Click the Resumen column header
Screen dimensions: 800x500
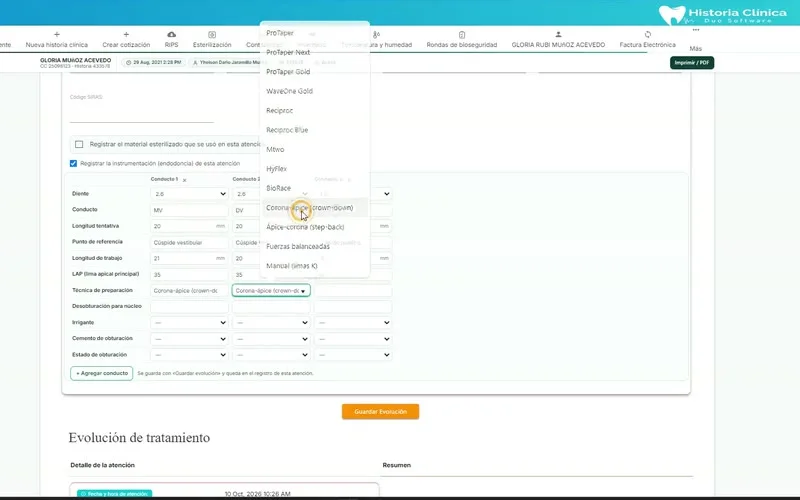[x=396, y=465]
